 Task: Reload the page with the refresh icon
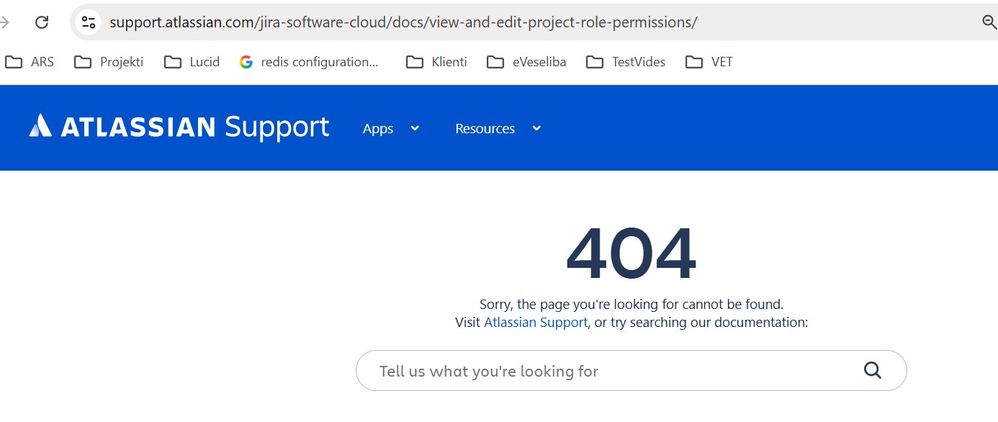coord(41,22)
